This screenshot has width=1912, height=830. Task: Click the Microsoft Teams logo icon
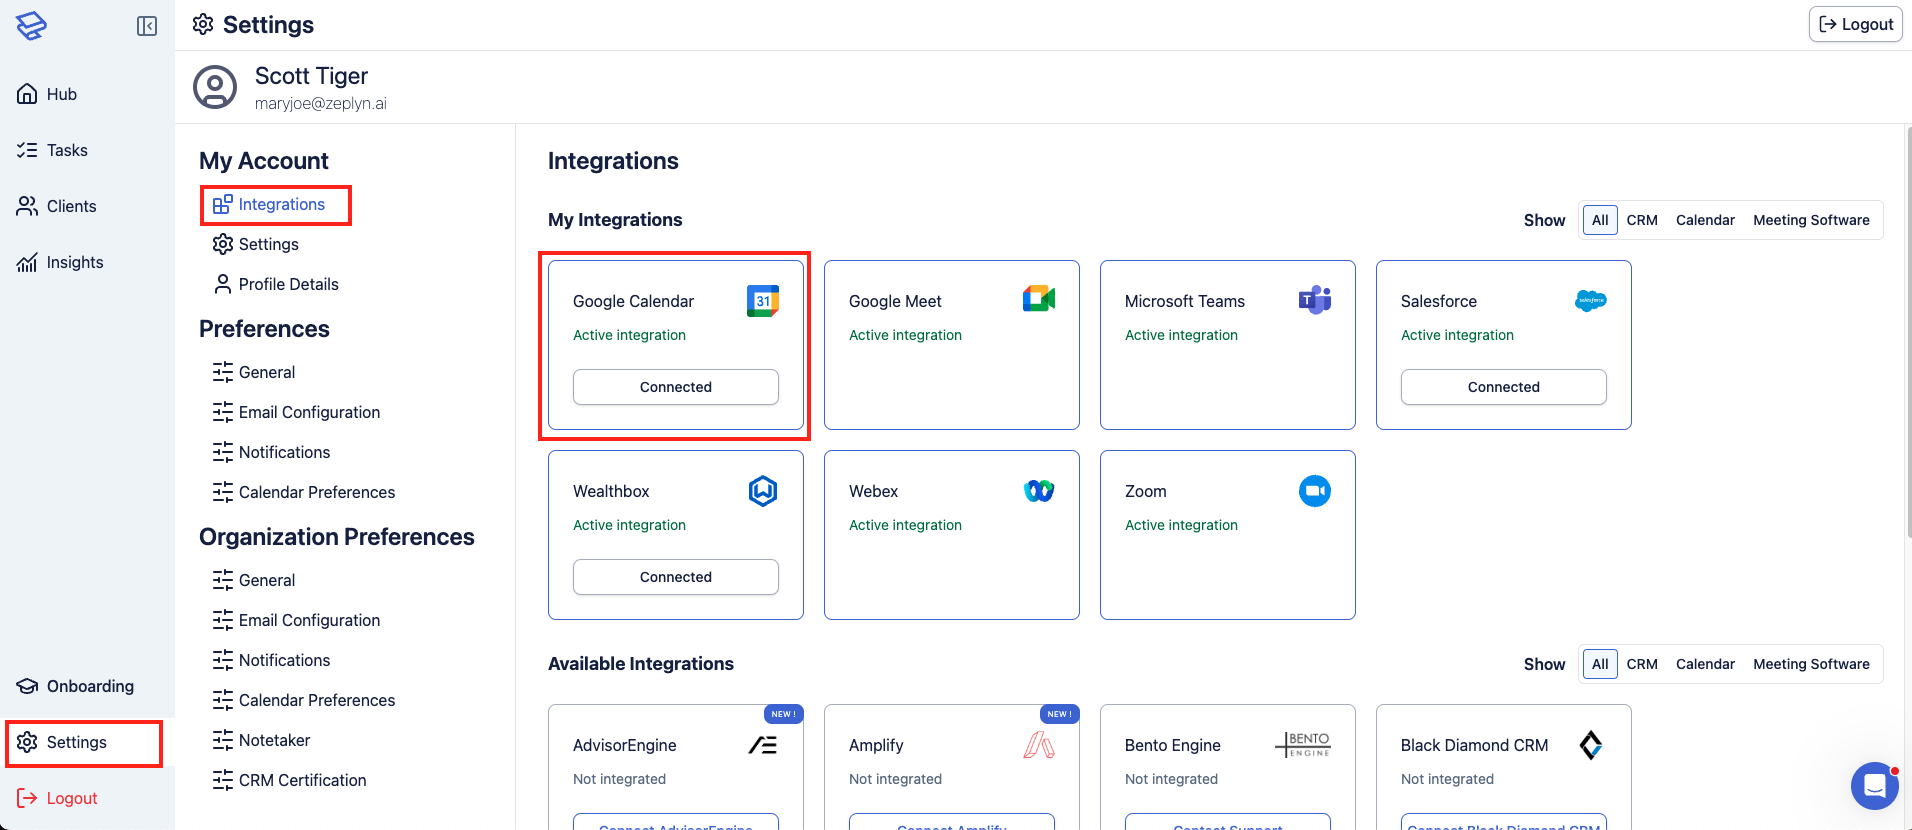click(x=1314, y=299)
